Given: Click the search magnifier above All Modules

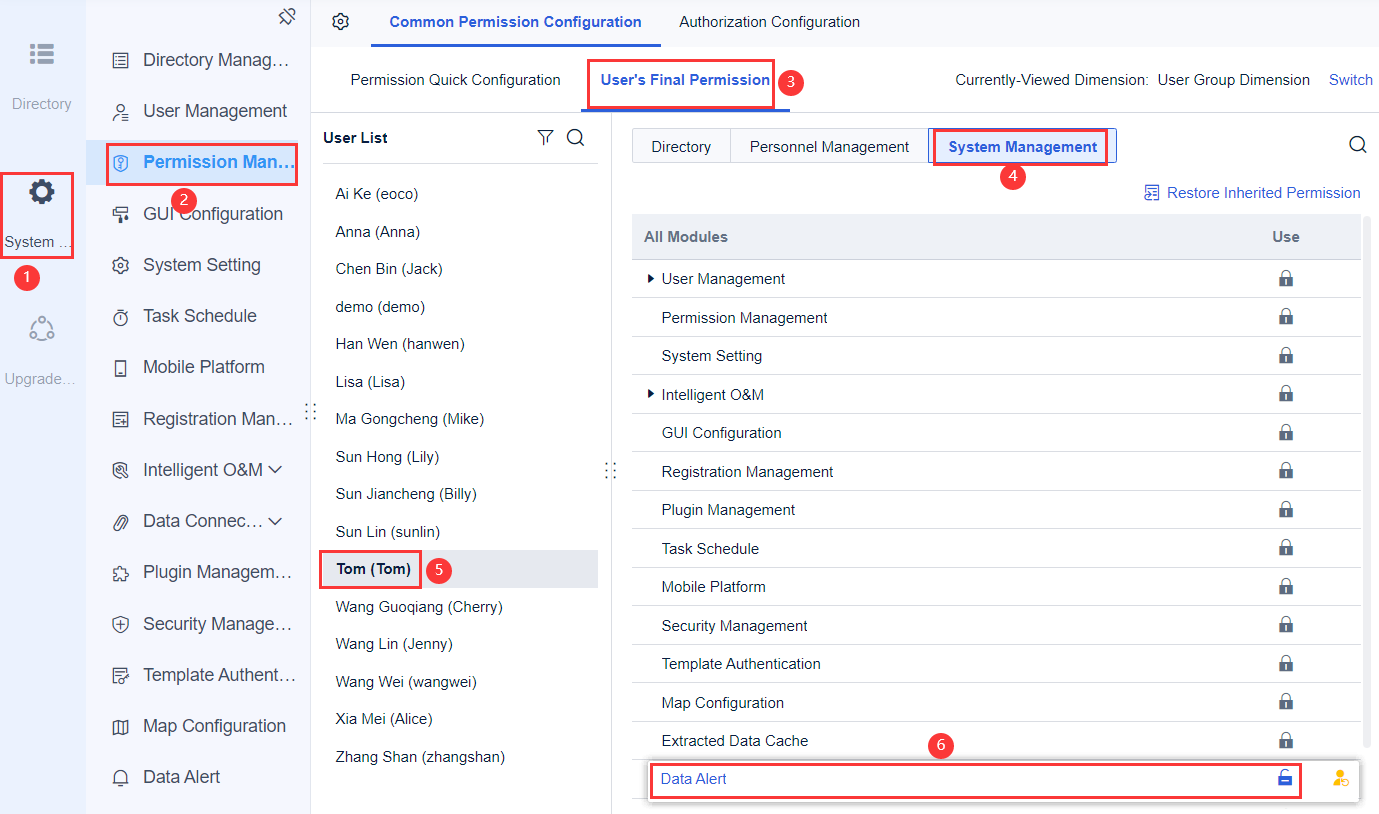Looking at the screenshot, I should (x=1358, y=144).
